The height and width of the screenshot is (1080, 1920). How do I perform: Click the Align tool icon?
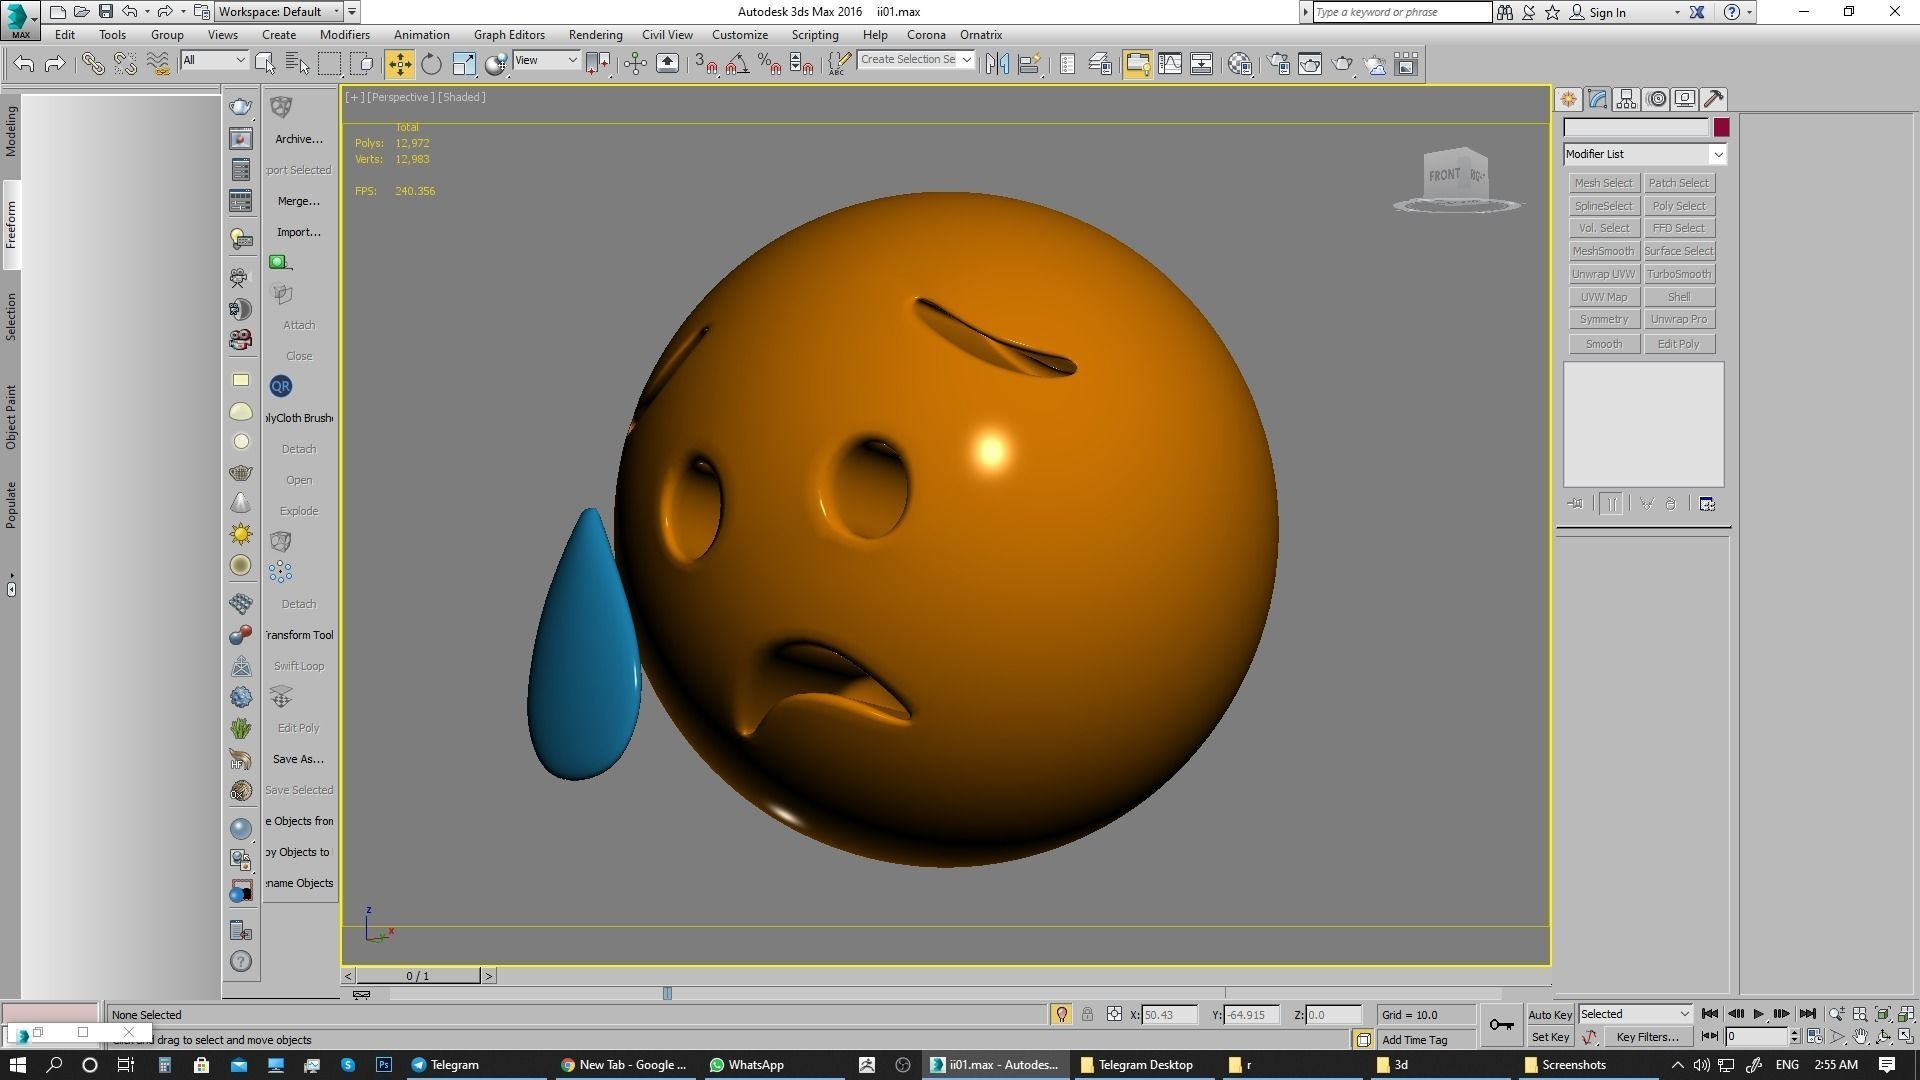(1029, 64)
